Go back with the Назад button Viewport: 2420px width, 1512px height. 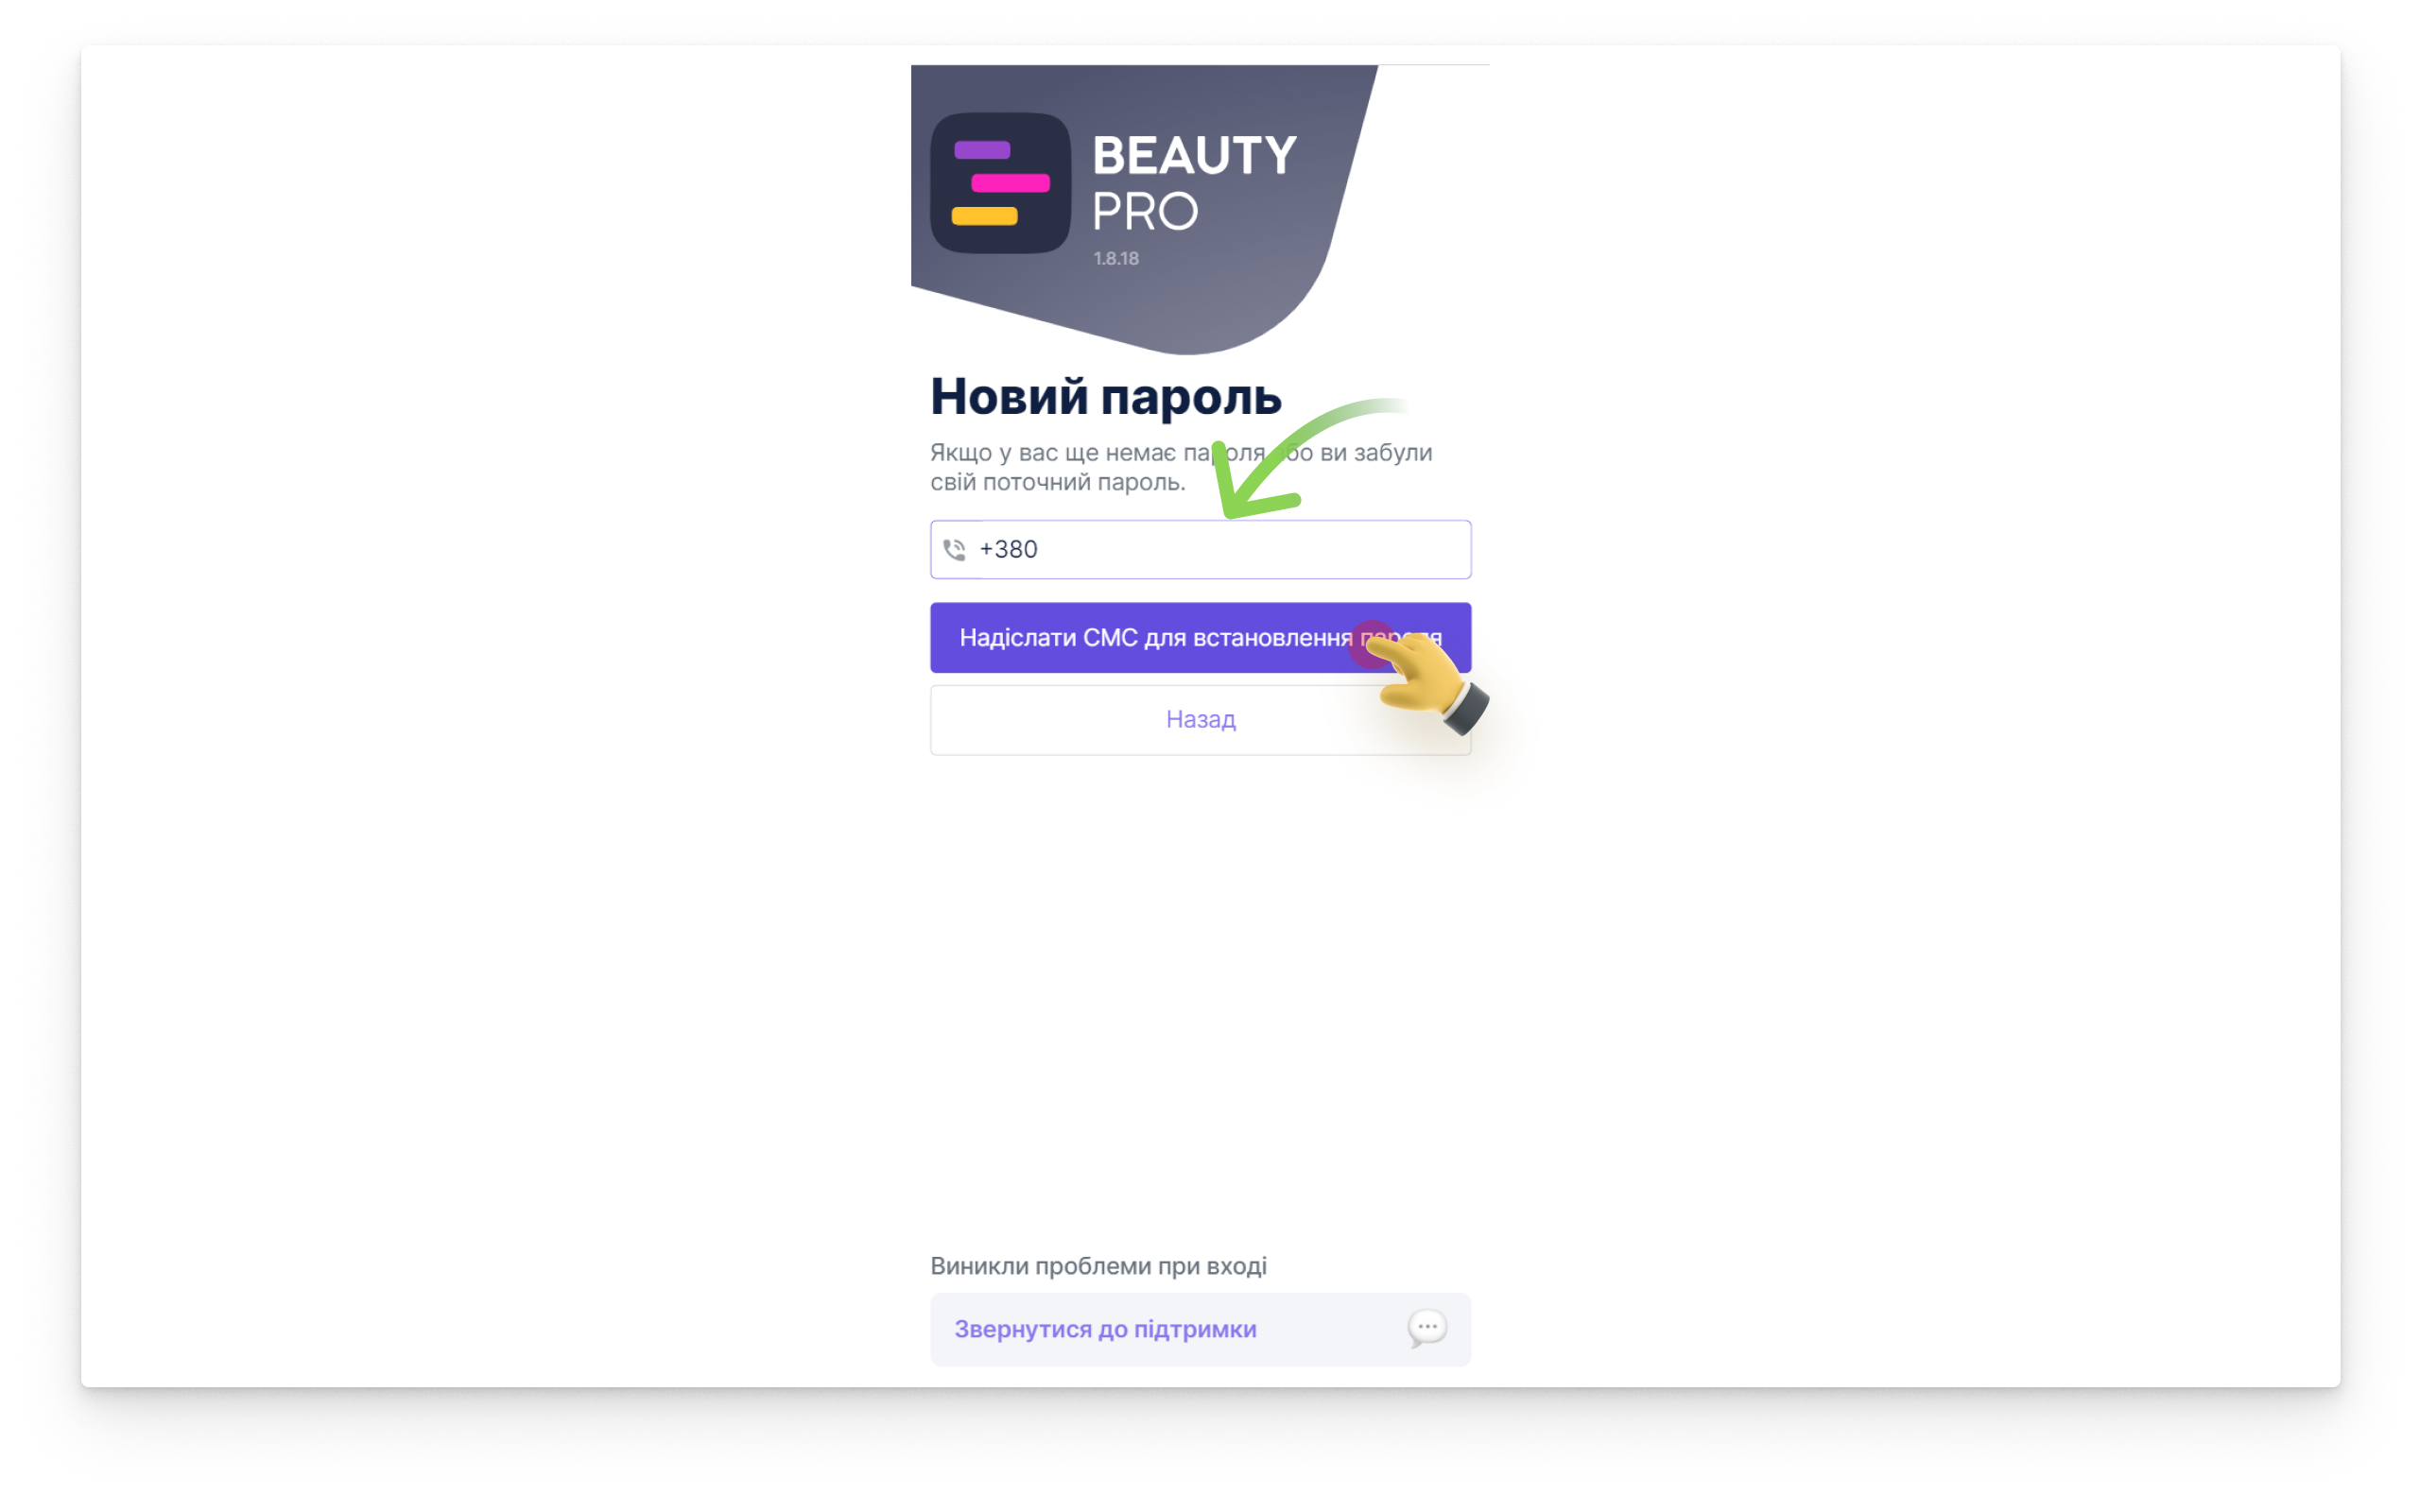[1200, 720]
